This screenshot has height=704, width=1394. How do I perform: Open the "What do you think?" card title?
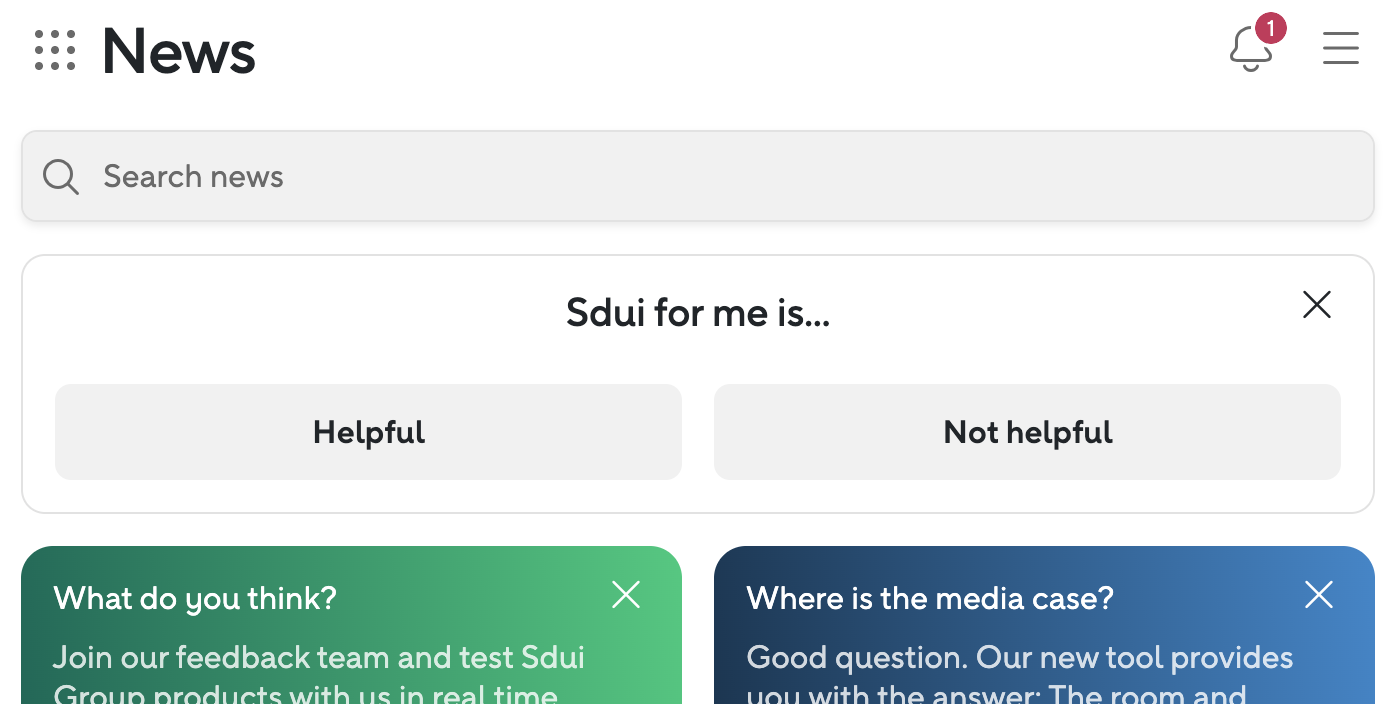coord(195,598)
